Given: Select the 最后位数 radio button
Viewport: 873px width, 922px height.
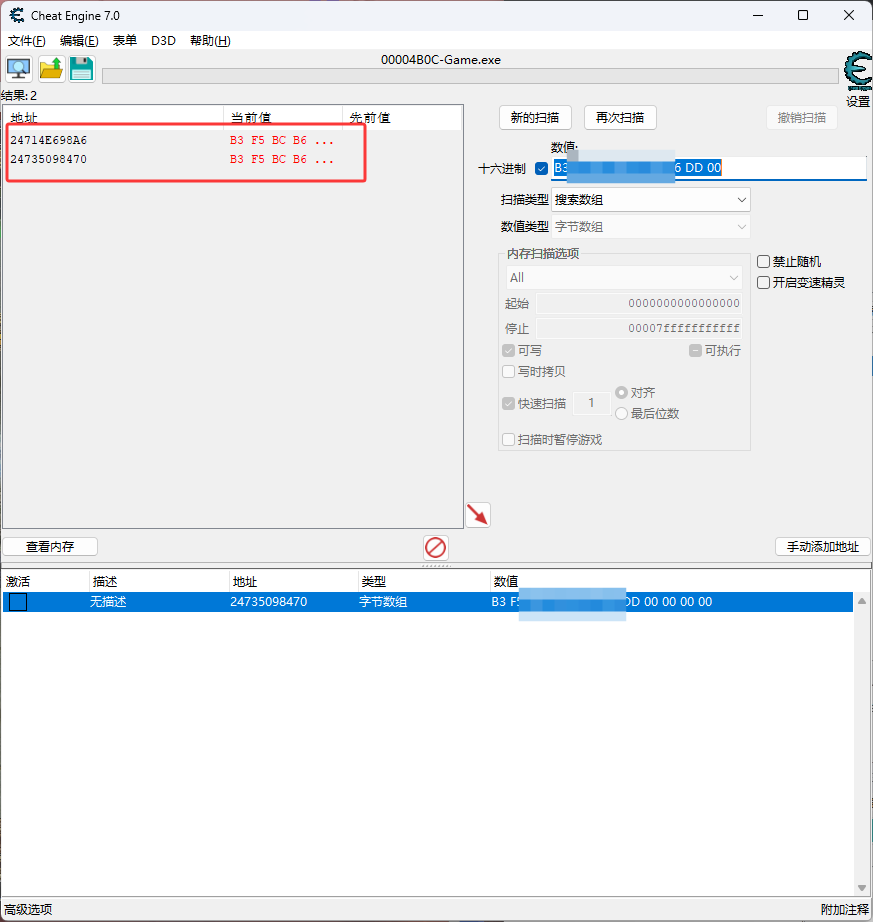Looking at the screenshot, I should click(621, 414).
